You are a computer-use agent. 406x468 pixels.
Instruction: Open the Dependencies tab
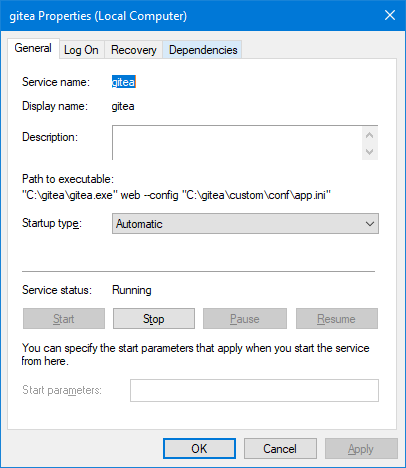203,50
